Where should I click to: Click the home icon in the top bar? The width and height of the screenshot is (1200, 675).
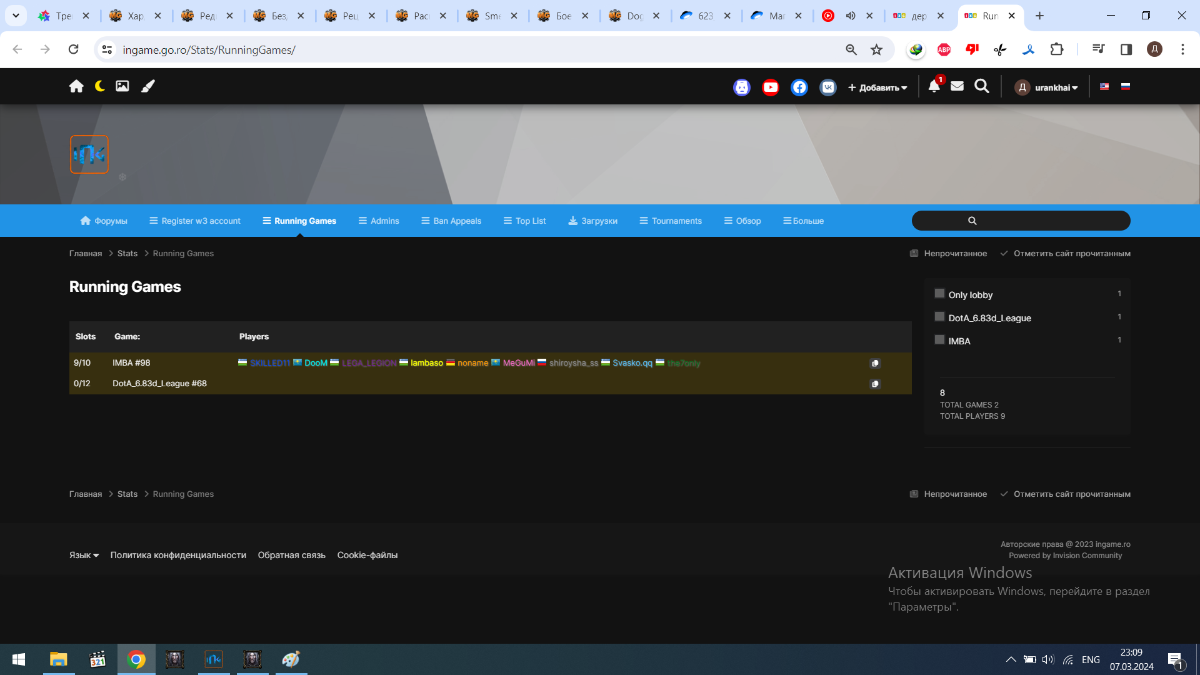[x=76, y=87]
